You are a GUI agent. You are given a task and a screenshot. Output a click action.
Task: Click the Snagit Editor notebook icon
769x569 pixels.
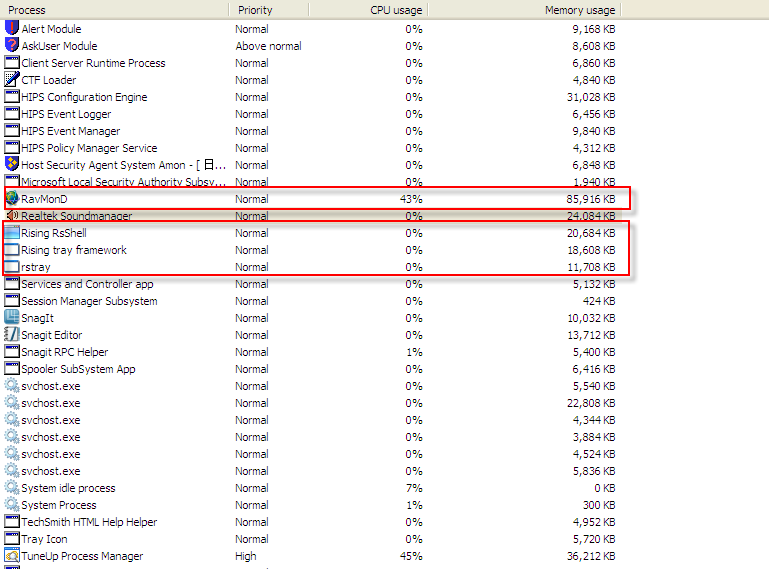[12, 334]
